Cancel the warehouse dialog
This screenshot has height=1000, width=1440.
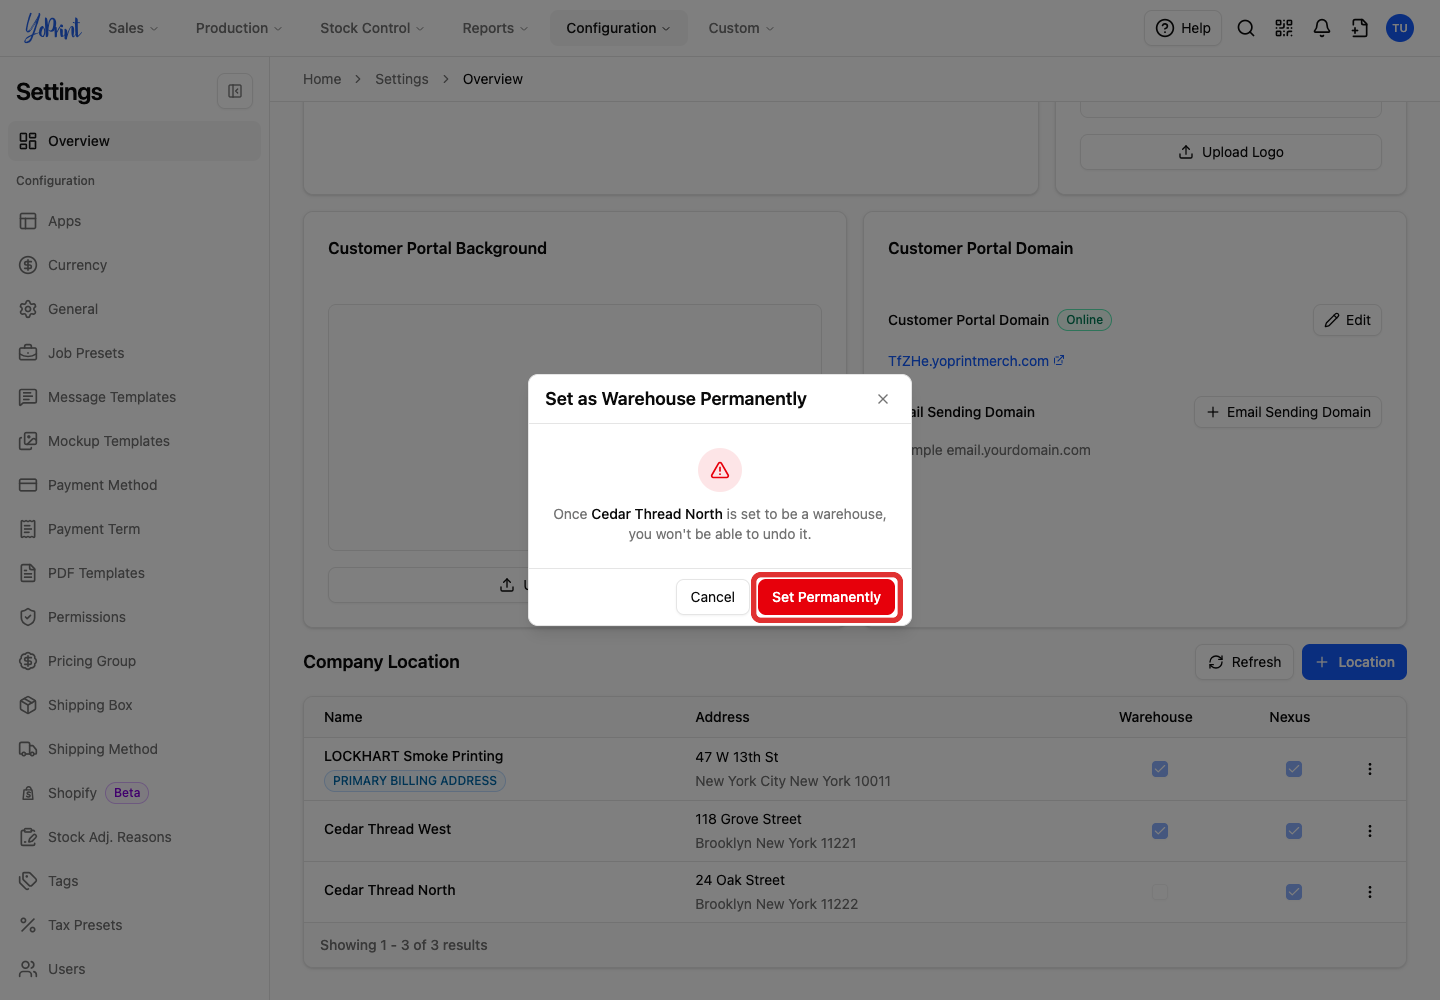[712, 597]
